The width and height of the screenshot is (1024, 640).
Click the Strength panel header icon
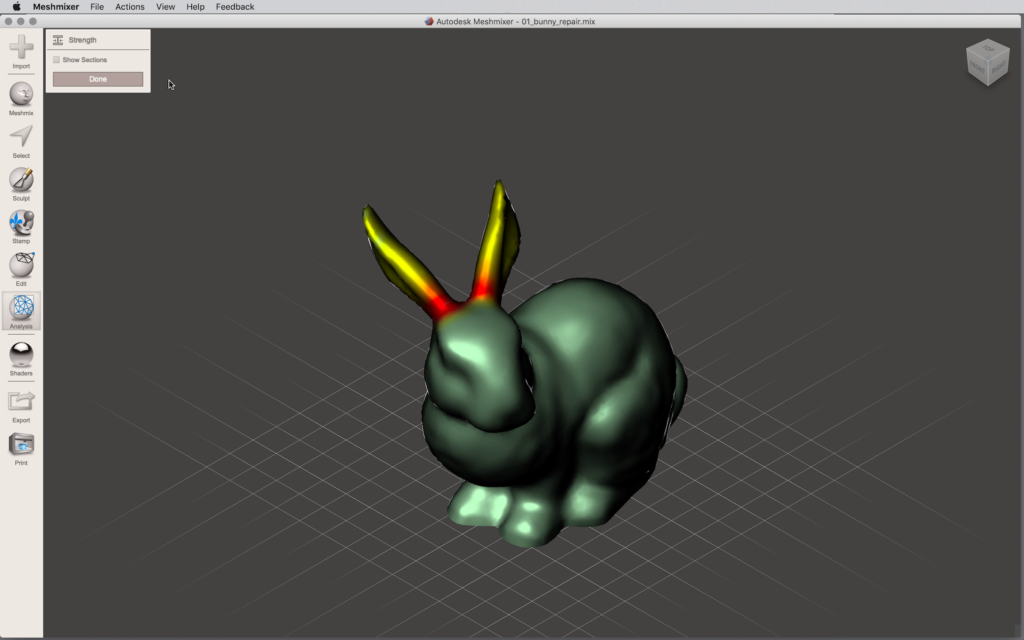pos(58,40)
